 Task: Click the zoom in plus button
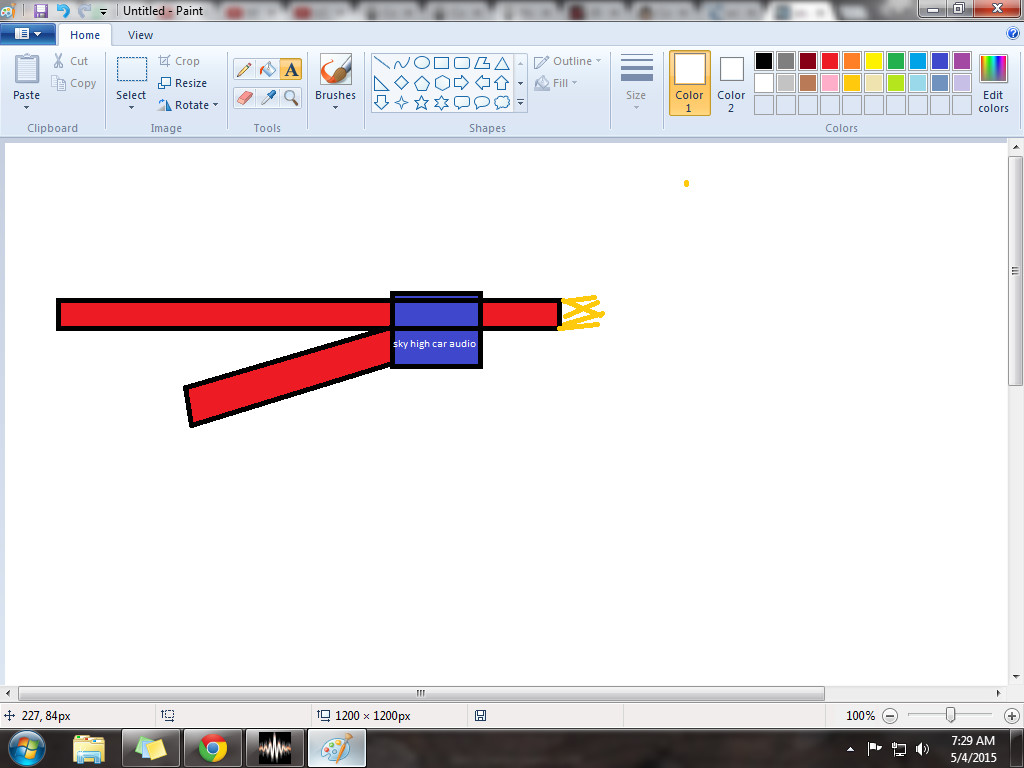click(1012, 716)
